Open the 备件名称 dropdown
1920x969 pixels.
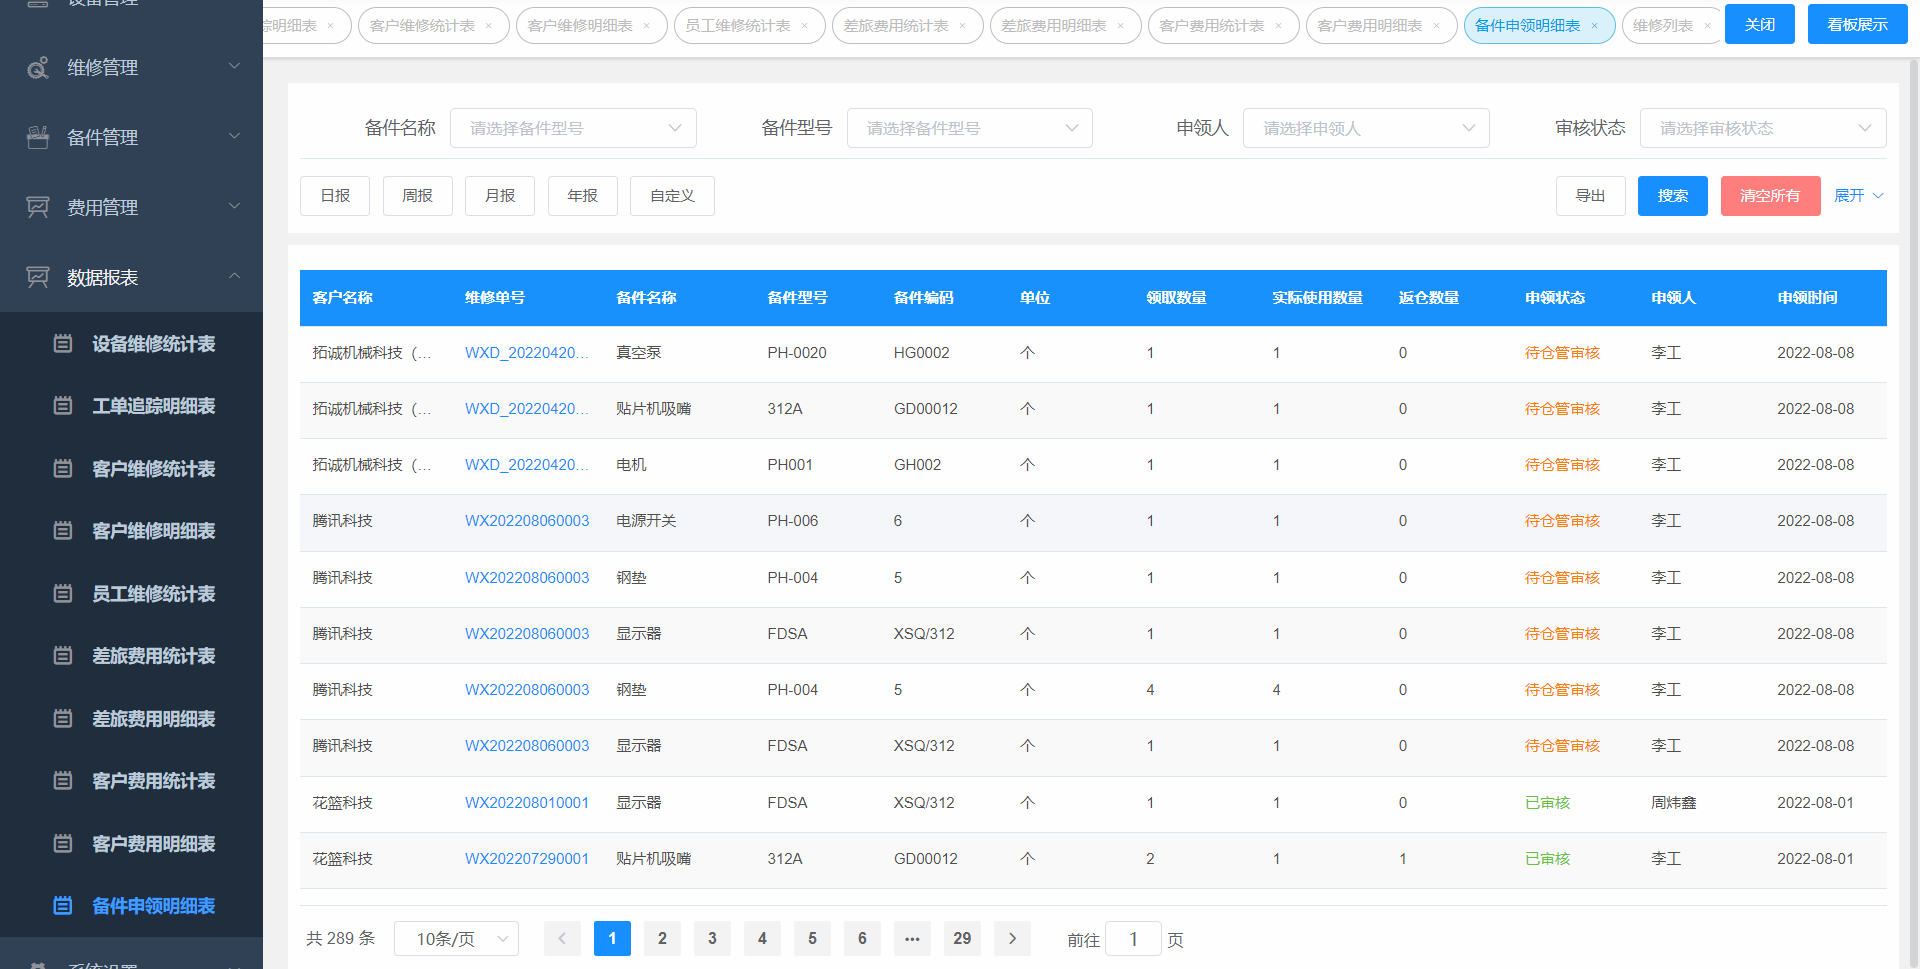573,128
